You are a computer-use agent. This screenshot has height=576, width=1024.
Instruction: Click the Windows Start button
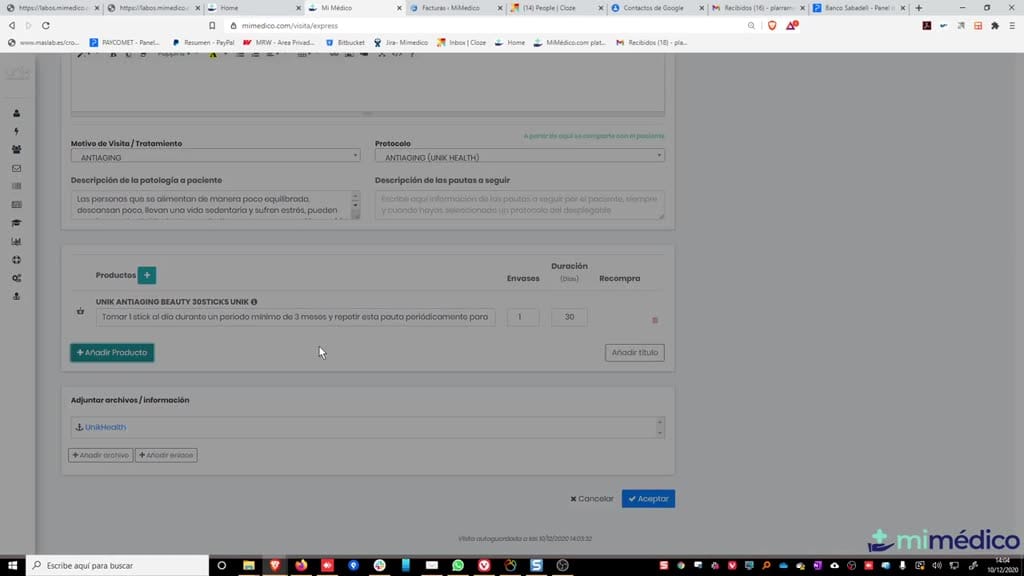click(12, 565)
